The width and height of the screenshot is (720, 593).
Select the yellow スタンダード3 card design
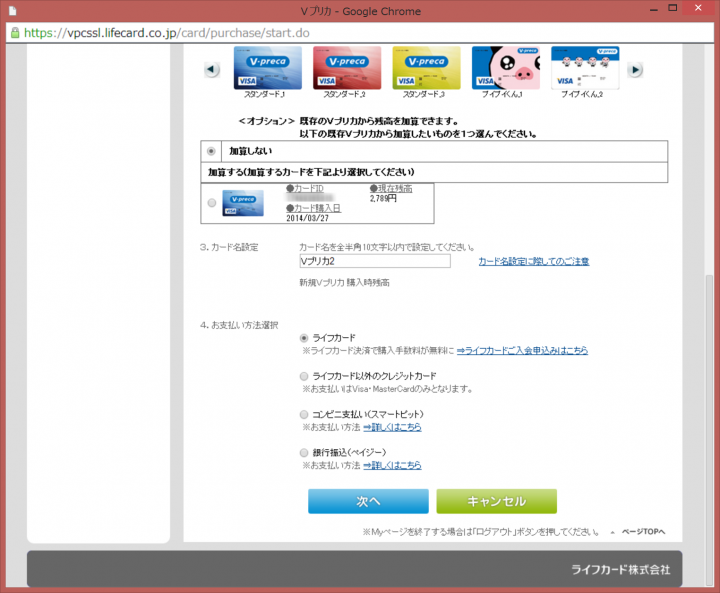[426, 68]
